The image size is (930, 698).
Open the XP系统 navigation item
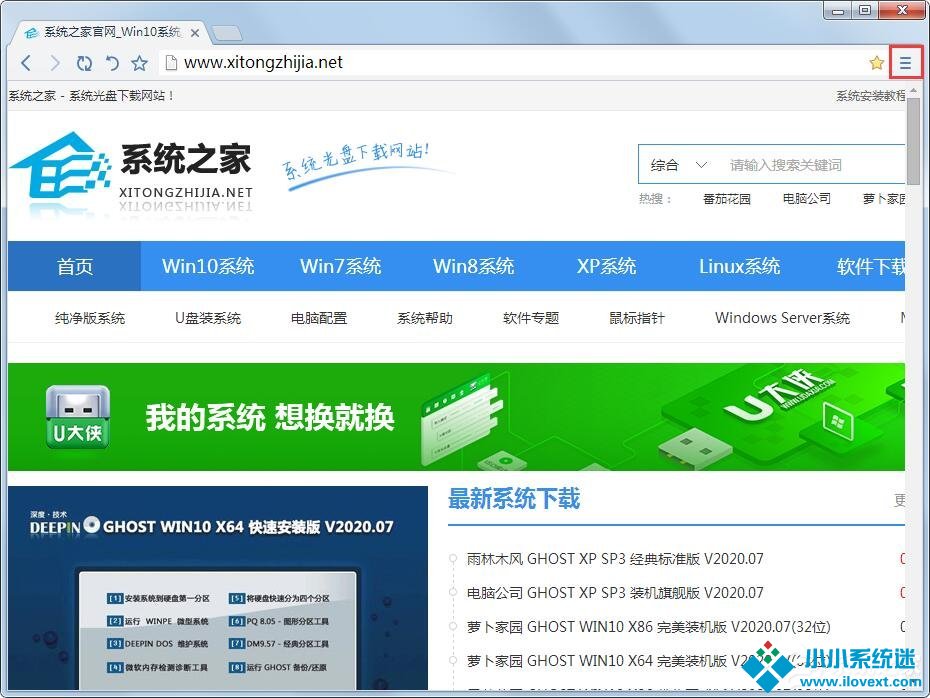606,266
